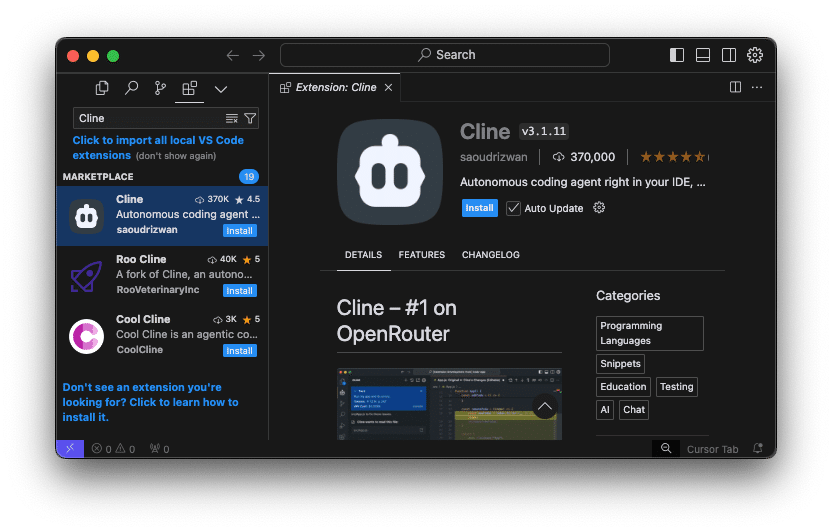Image resolution: width=832 pixels, height=532 pixels.
Task: Select the Extensions view icon
Action: (189, 88)
